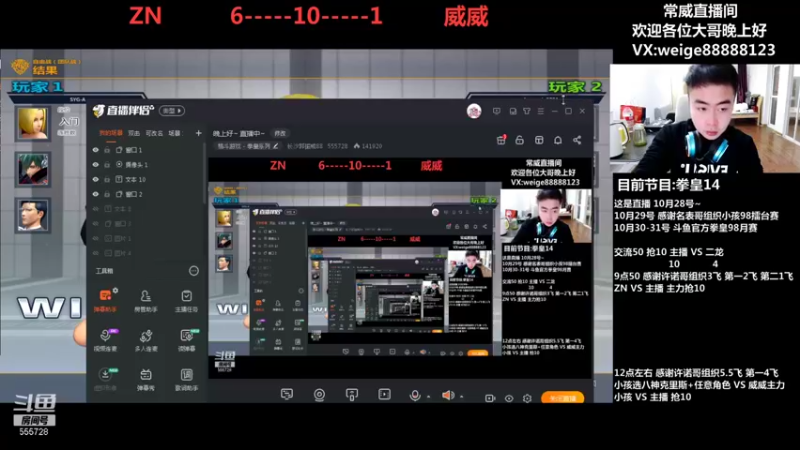
Task: Open toolbox more options circle icon
Action: 194,271
